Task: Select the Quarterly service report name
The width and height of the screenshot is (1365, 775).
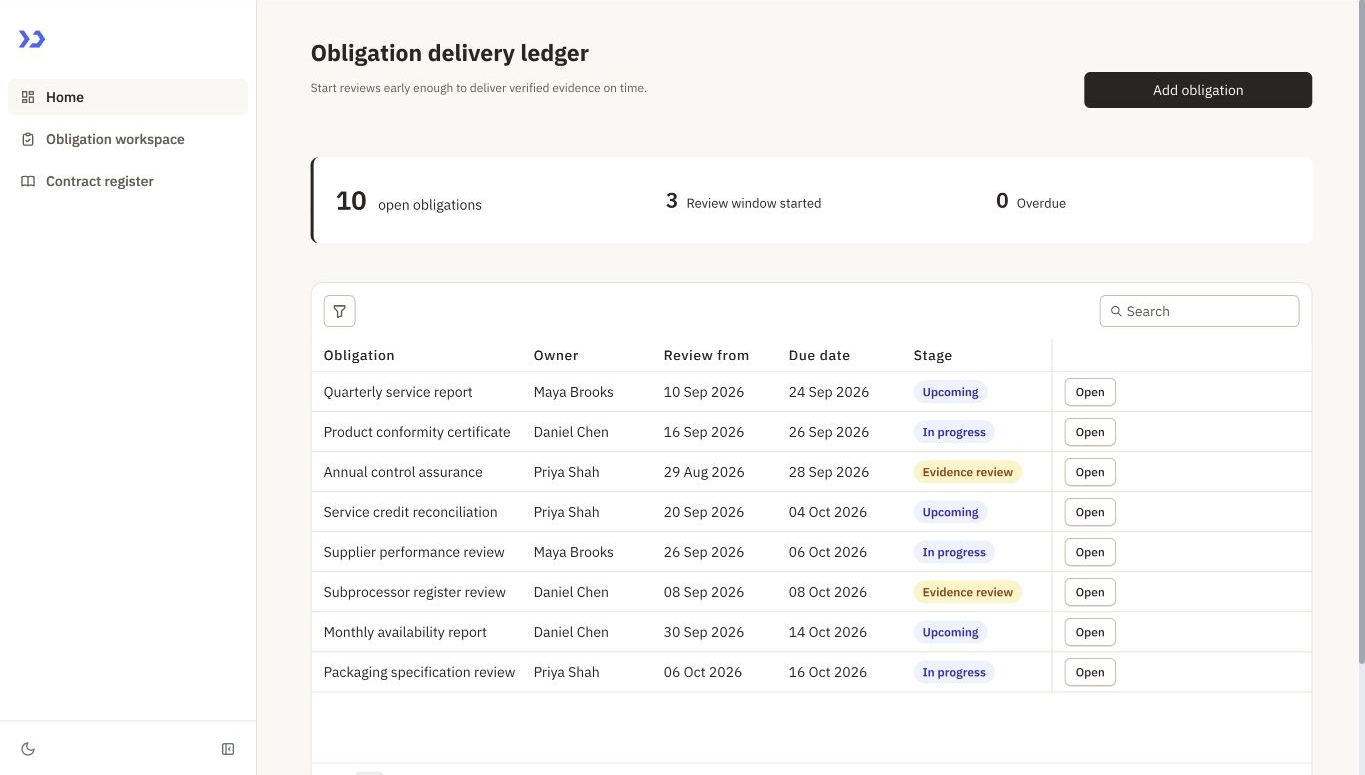Action: (398, 392)
